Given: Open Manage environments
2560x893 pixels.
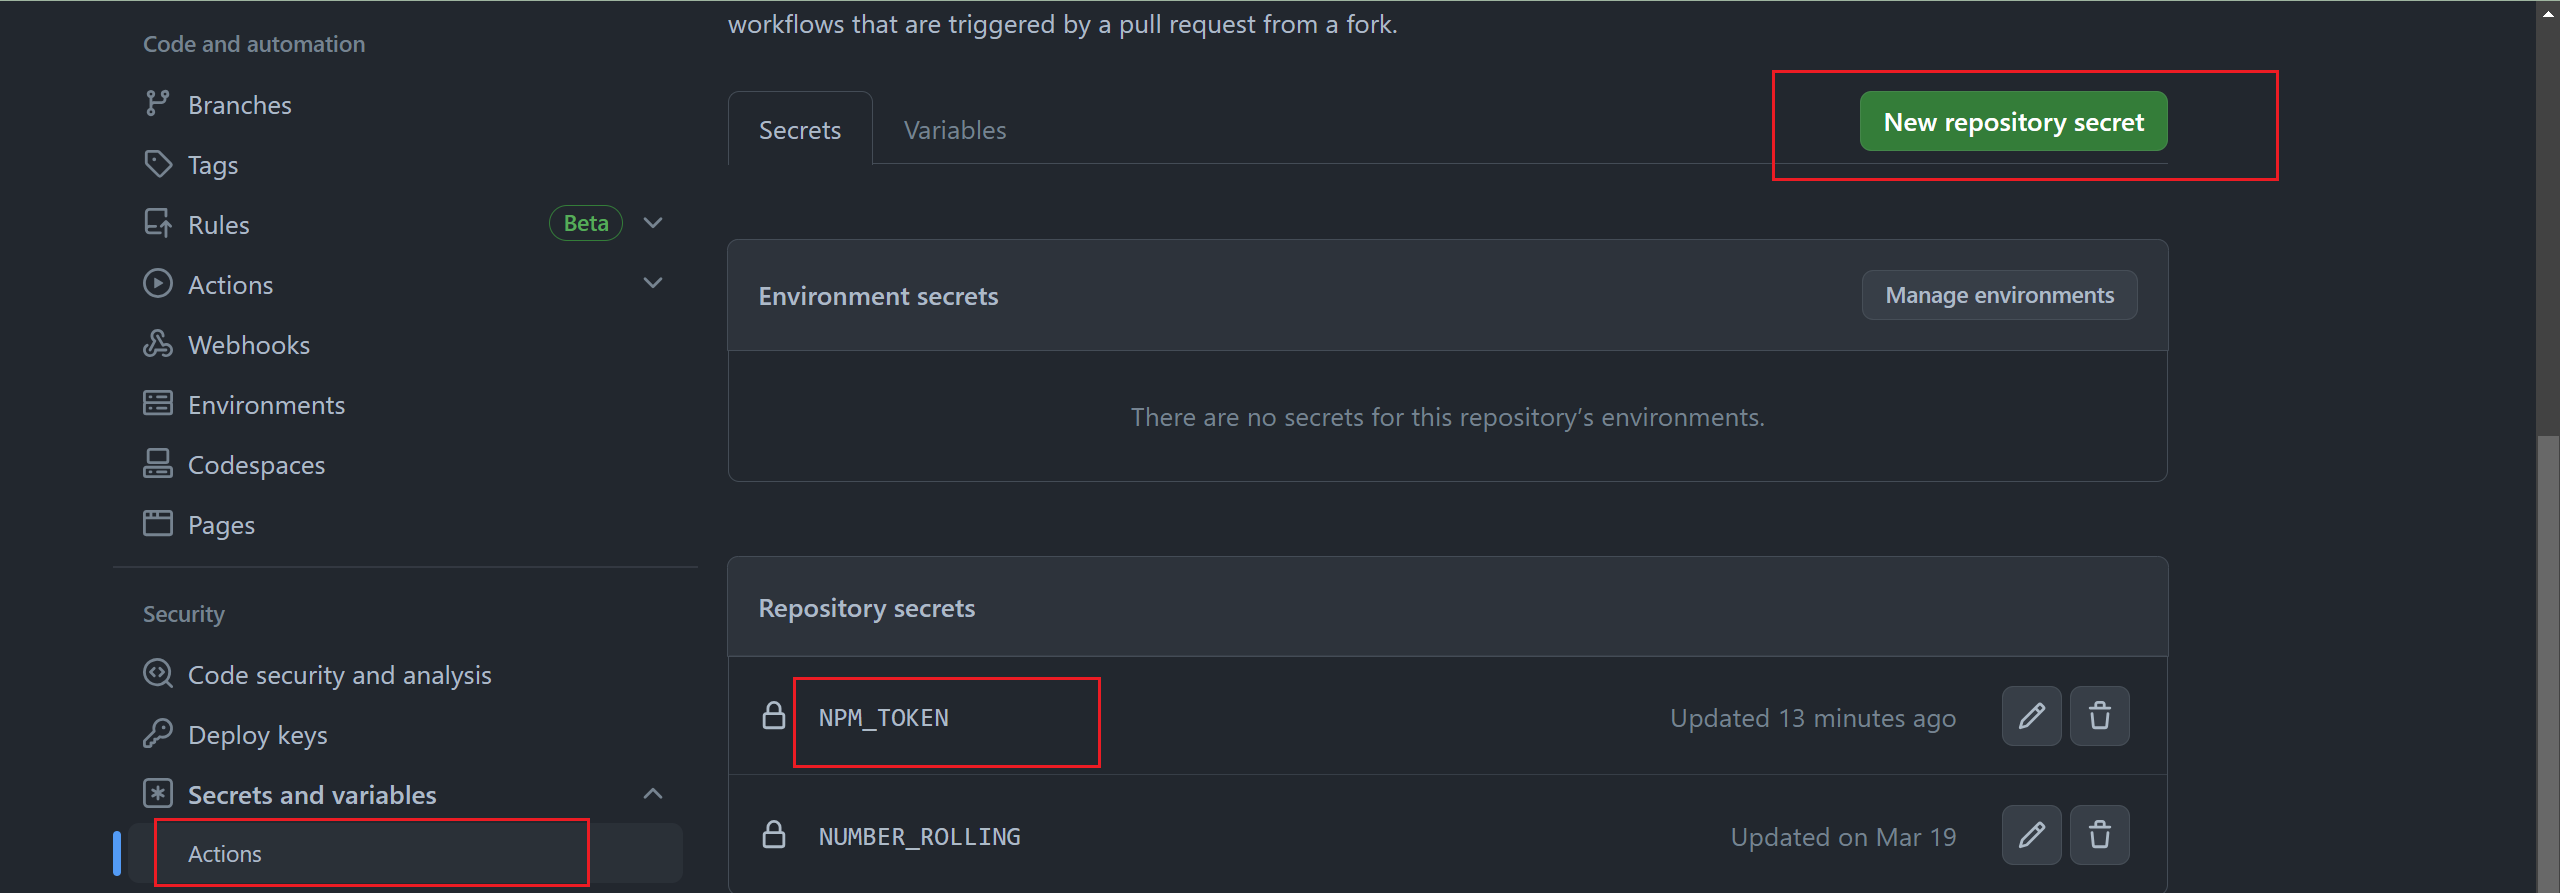Looking at the screenshot, I should point(1999,294).
